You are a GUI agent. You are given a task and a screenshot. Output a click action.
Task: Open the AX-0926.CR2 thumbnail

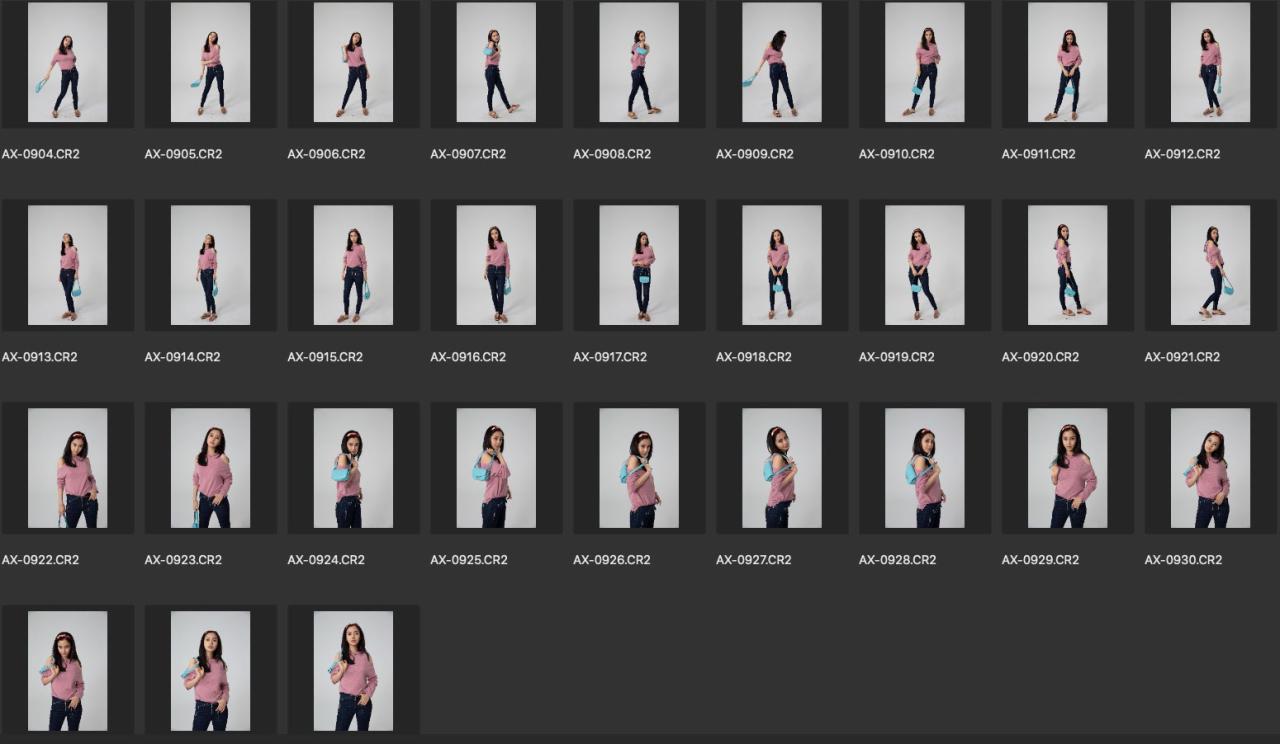coord(639,468)
